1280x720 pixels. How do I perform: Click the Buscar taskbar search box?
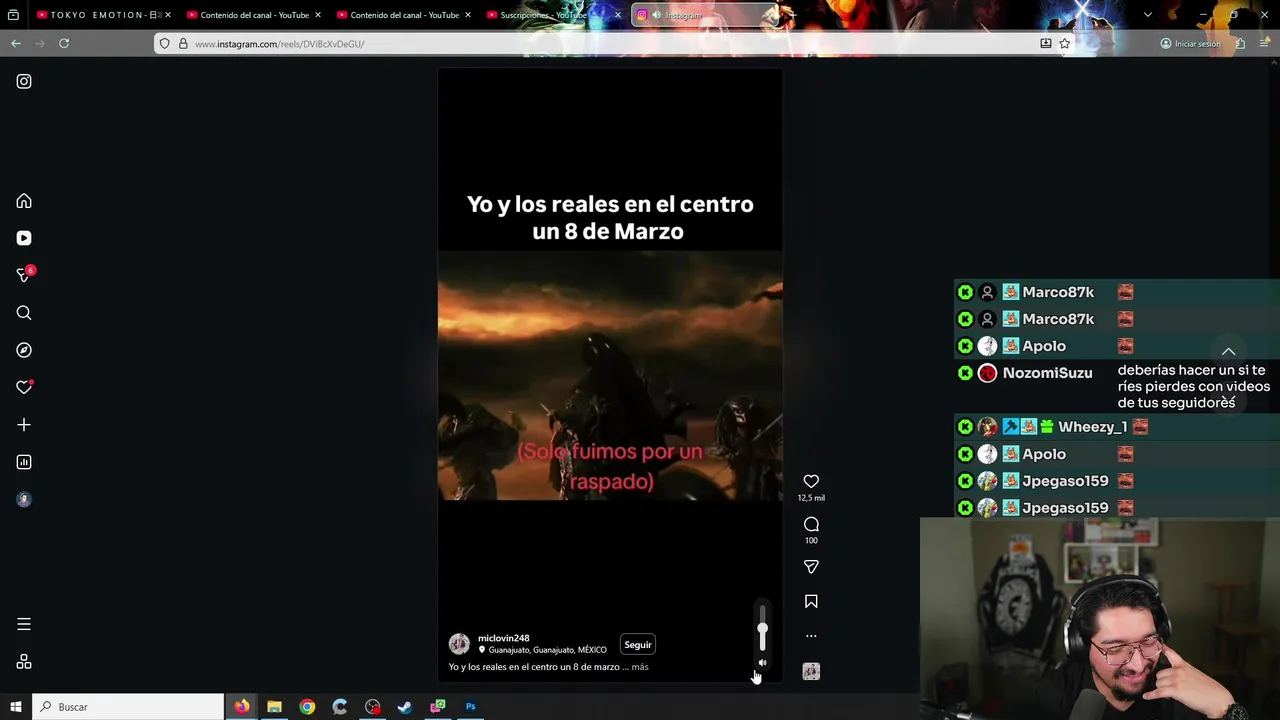tap(128, 707)
